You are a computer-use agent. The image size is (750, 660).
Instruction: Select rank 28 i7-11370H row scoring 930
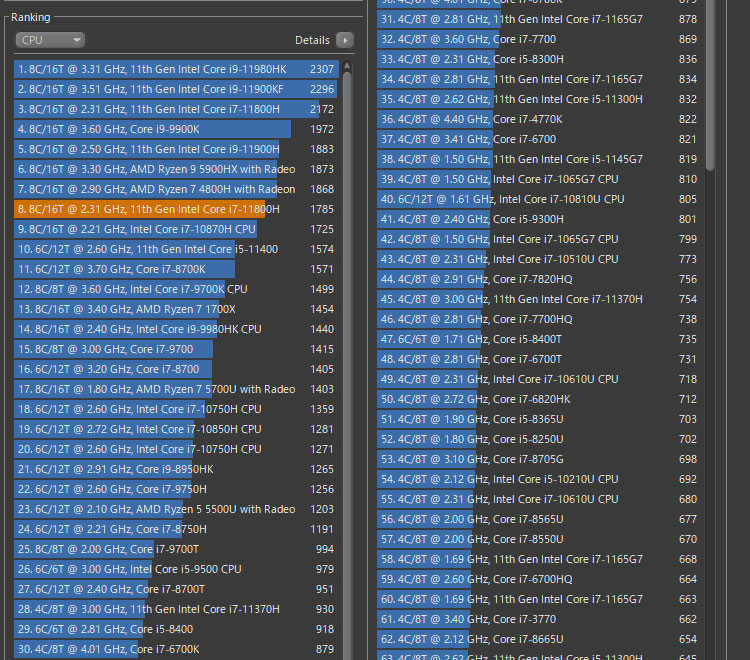coord(176,609)
